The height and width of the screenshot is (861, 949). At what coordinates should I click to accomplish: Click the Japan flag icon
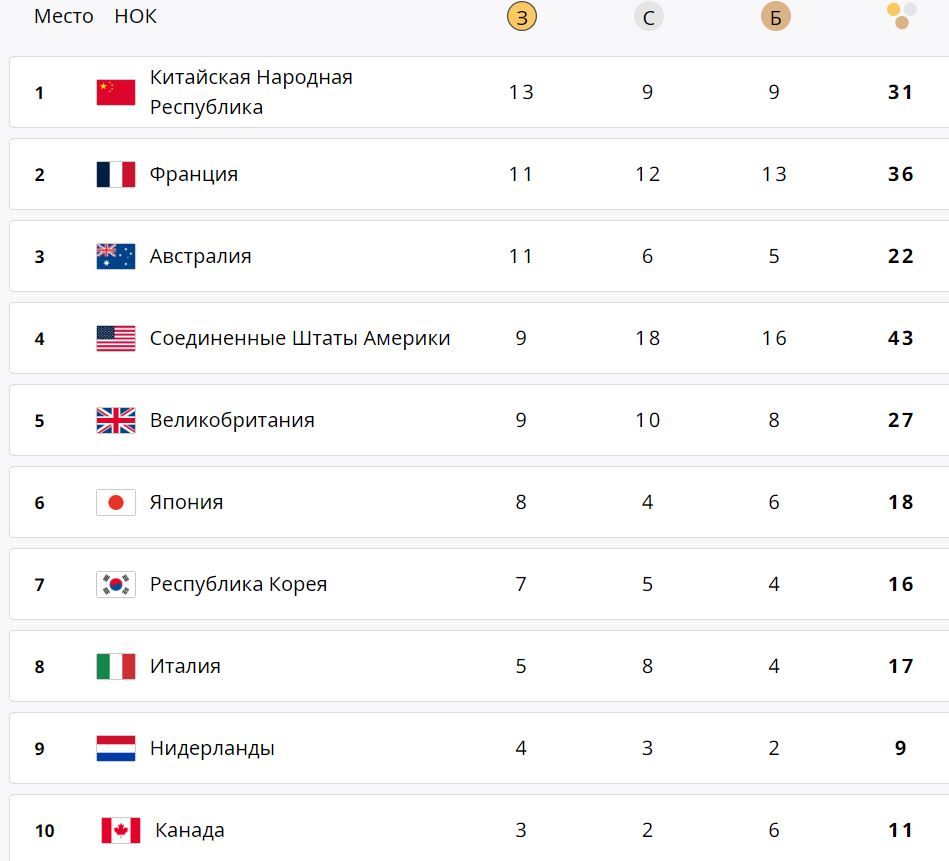pyautogui.click(x=116, y=502)
